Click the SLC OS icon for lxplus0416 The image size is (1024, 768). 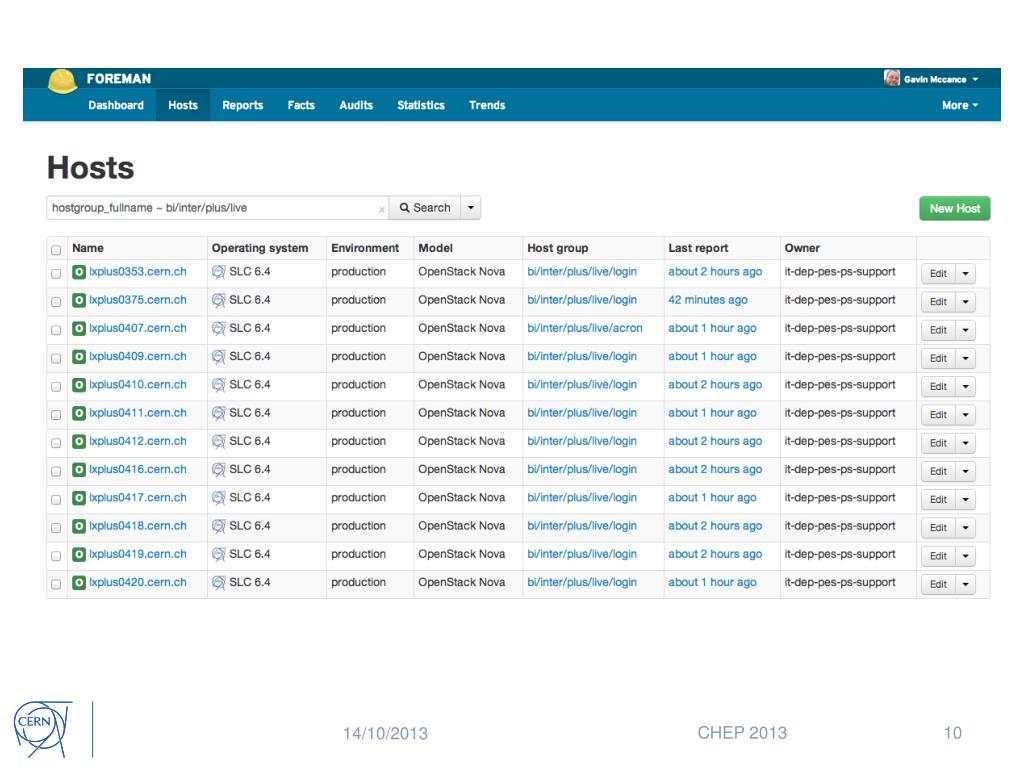click(219, 470)
